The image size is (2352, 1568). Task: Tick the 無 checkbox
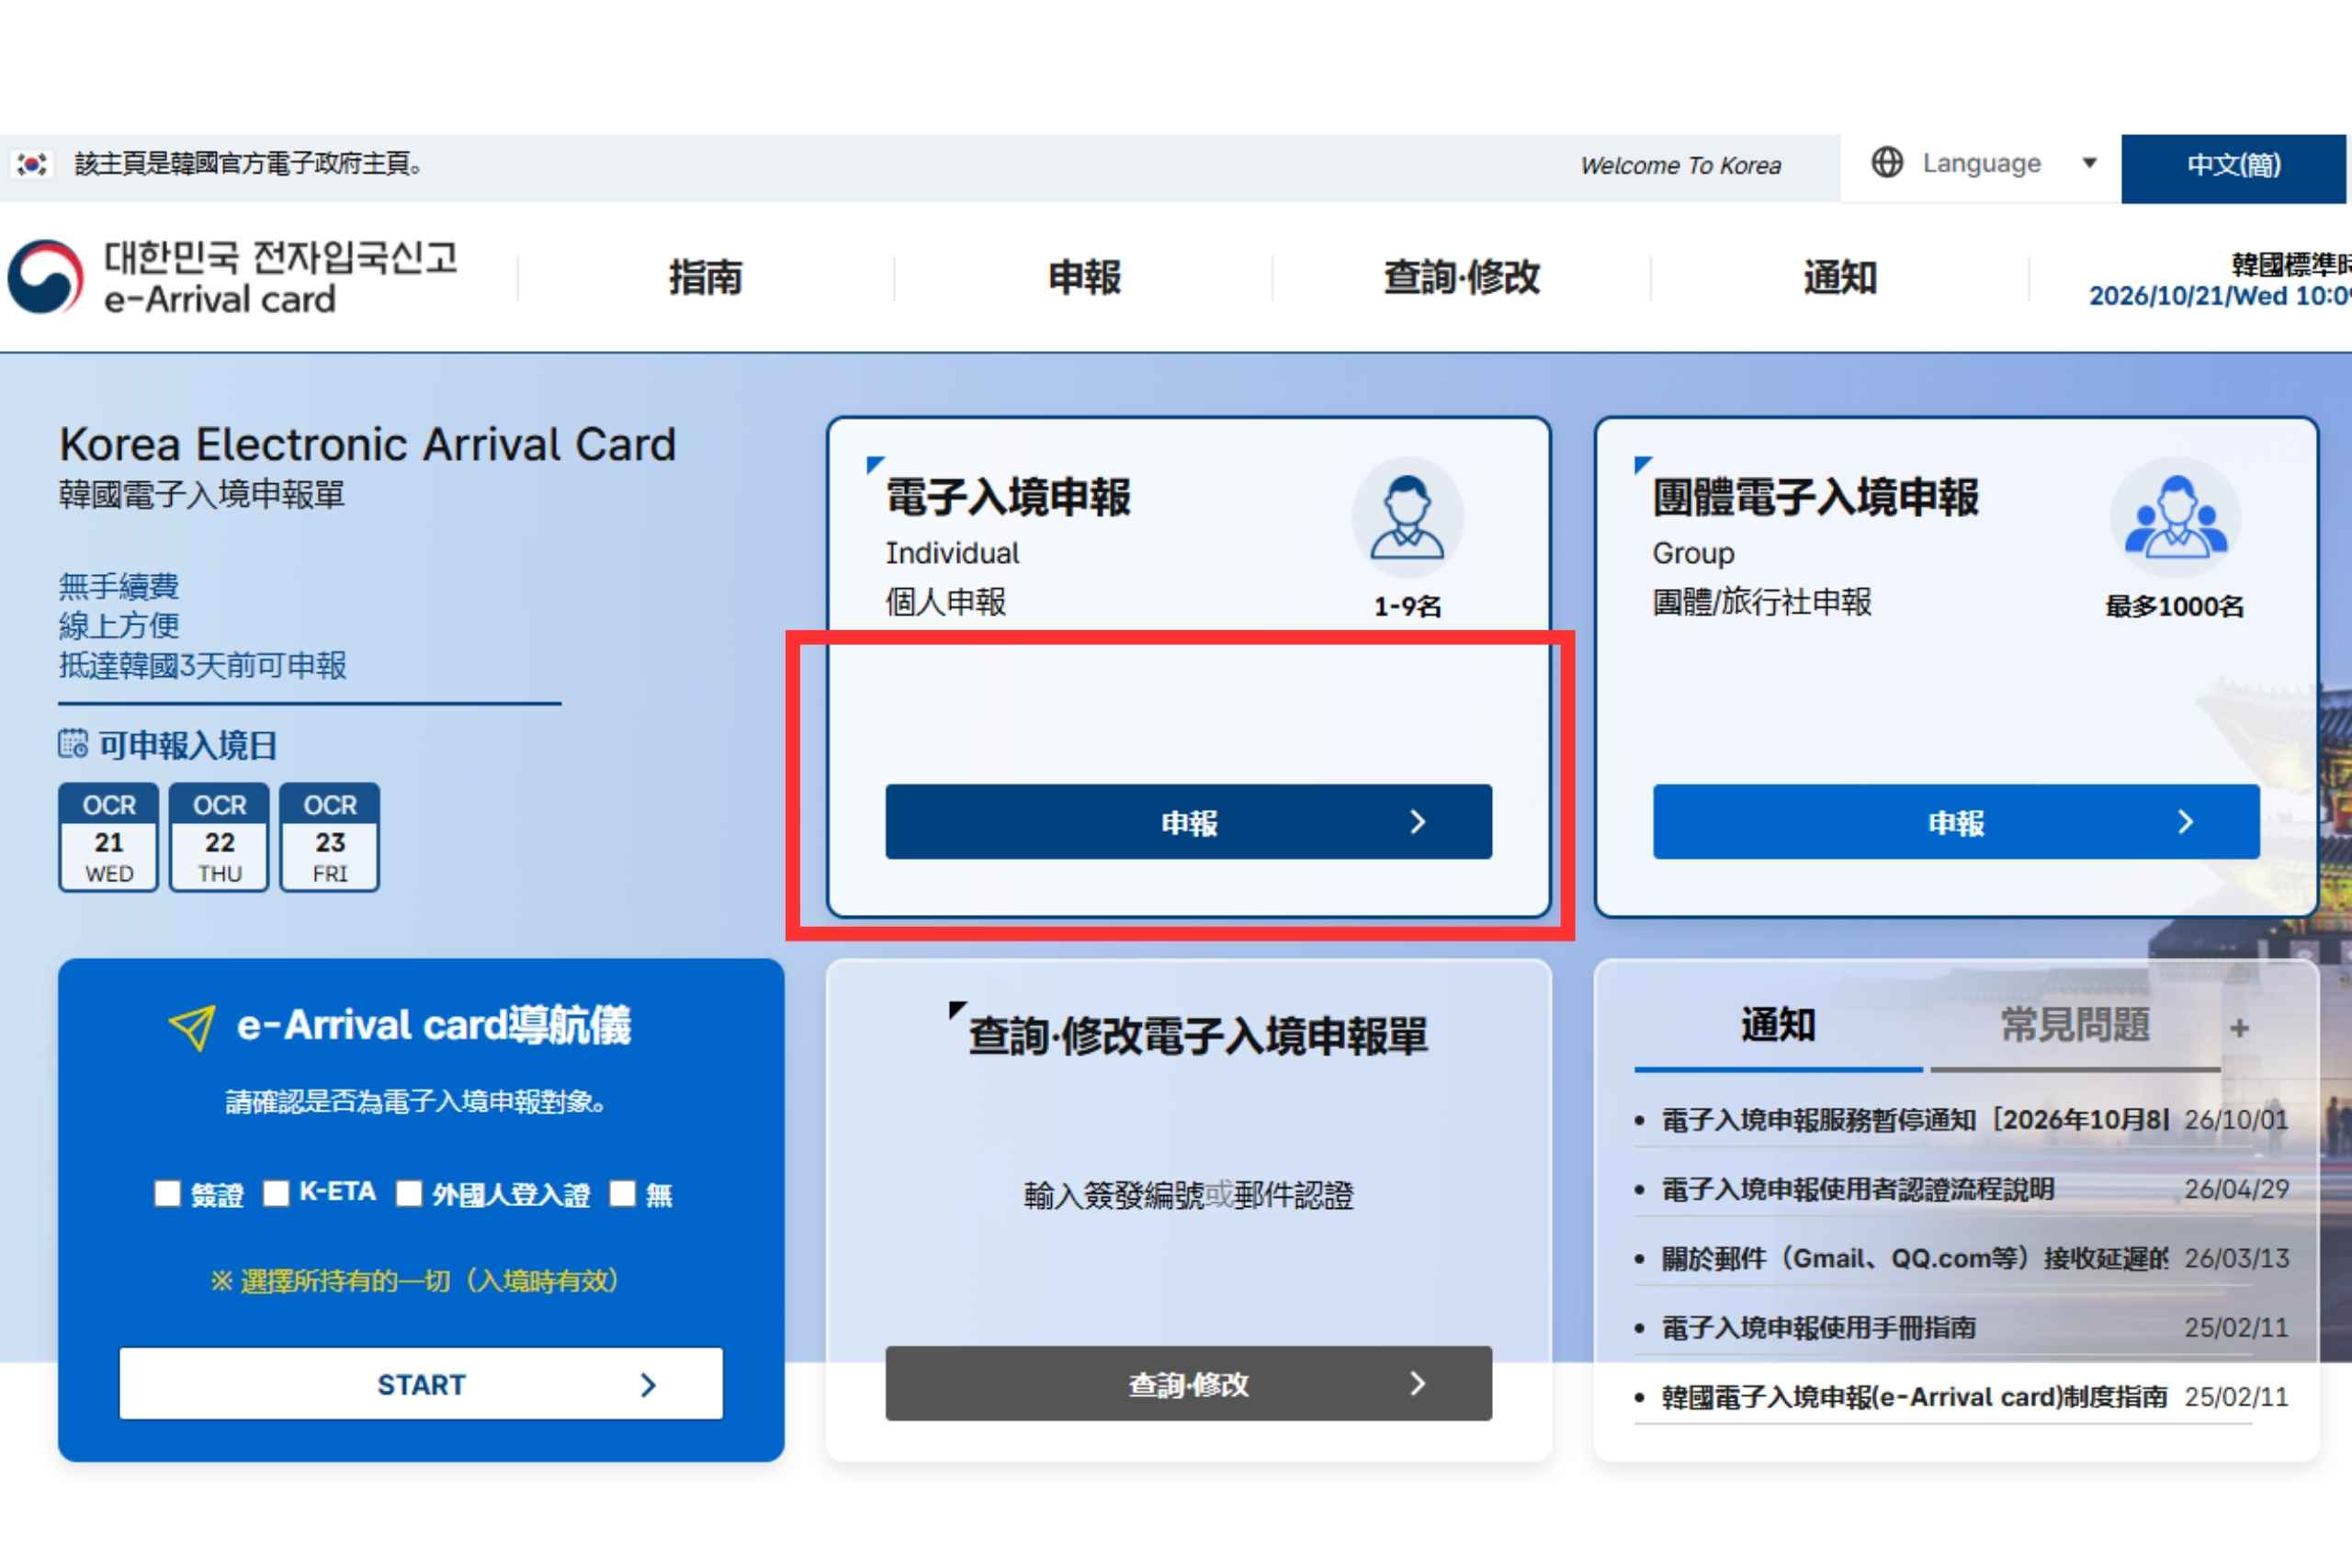[622, 1194]
